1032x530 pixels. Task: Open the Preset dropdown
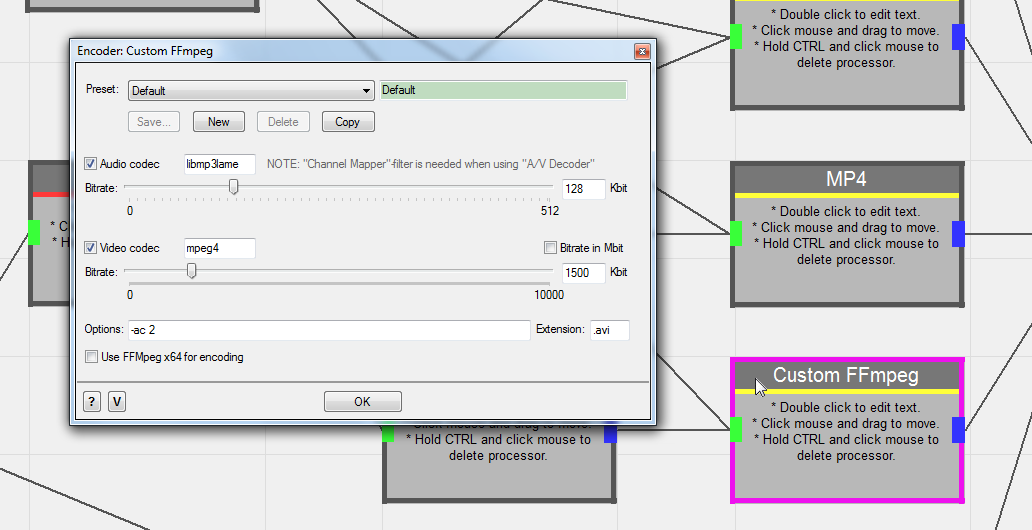point(251,91)
